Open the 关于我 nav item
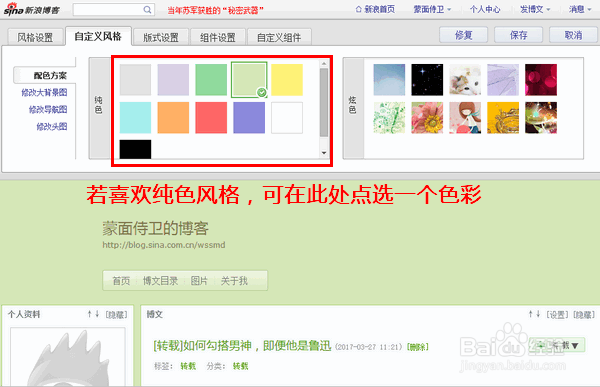The width and height of the screenshot is (600, 387). pos(234,281)
